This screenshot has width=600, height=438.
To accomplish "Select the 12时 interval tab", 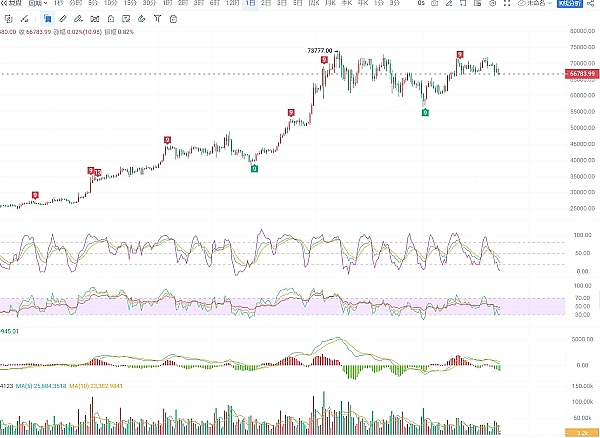I will click(x=232, y=3).
